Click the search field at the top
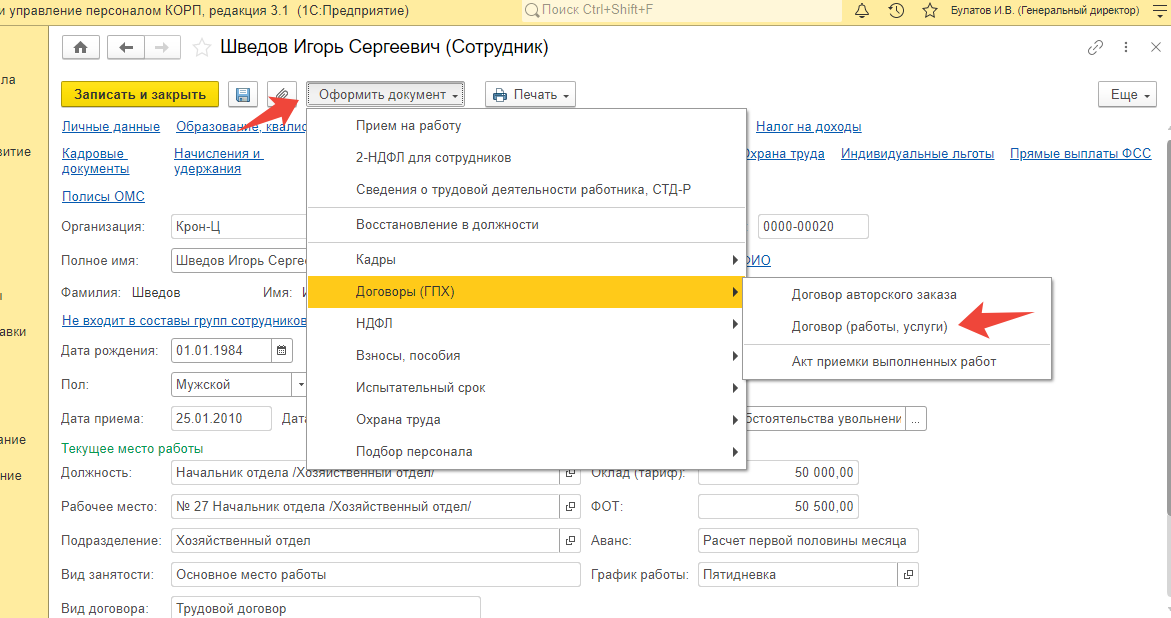Image resolution: width=1171 pixels, height=618 pixels. tap(680, 10)
